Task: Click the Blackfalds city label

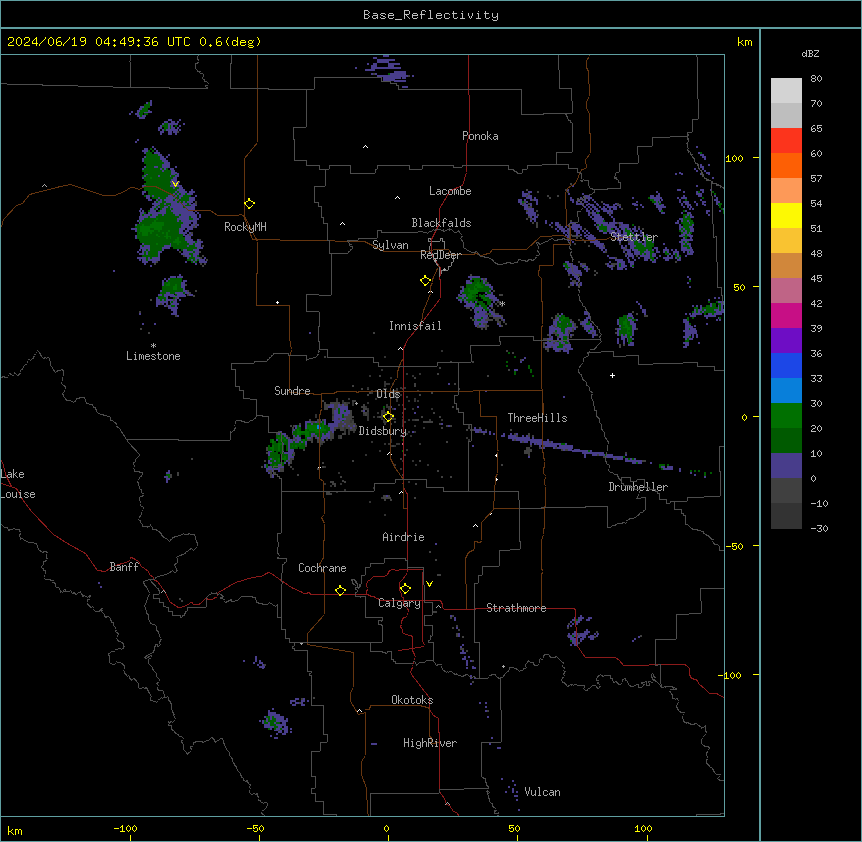Action: tap(441, 223)
